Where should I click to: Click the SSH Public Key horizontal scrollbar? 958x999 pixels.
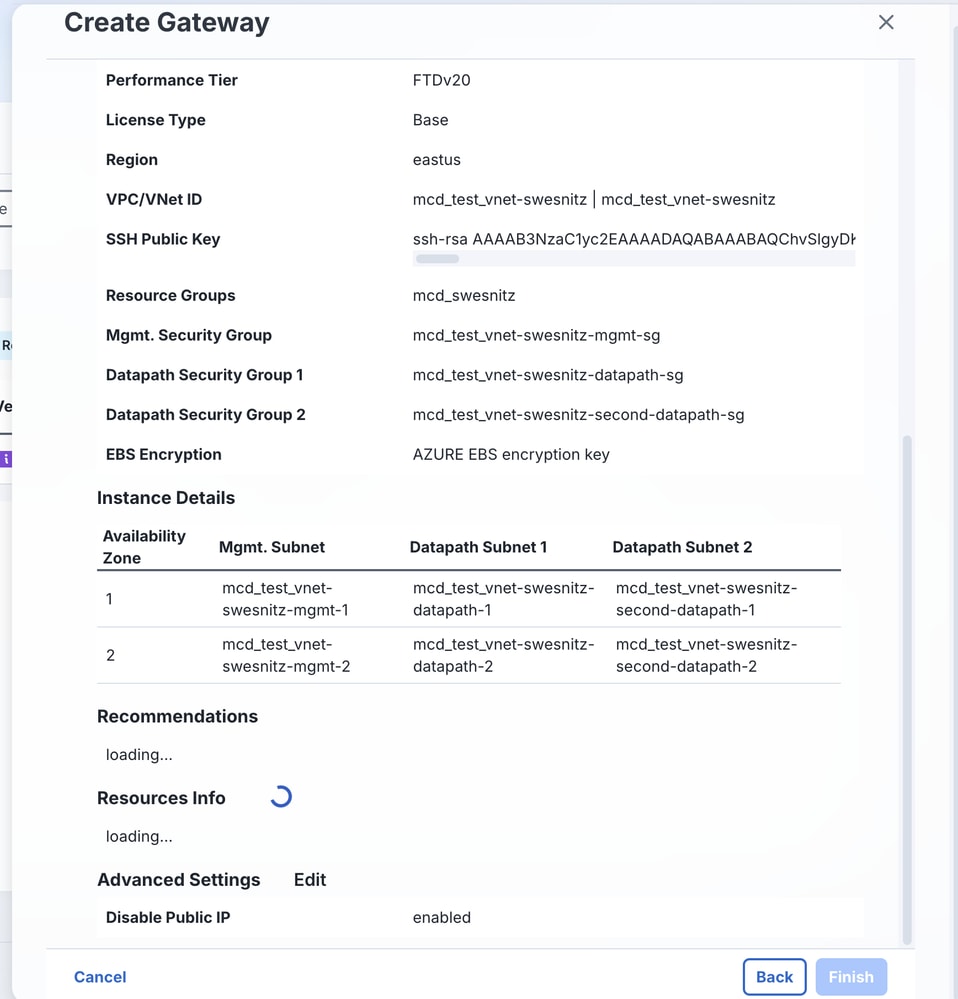(x=438, y=259)
